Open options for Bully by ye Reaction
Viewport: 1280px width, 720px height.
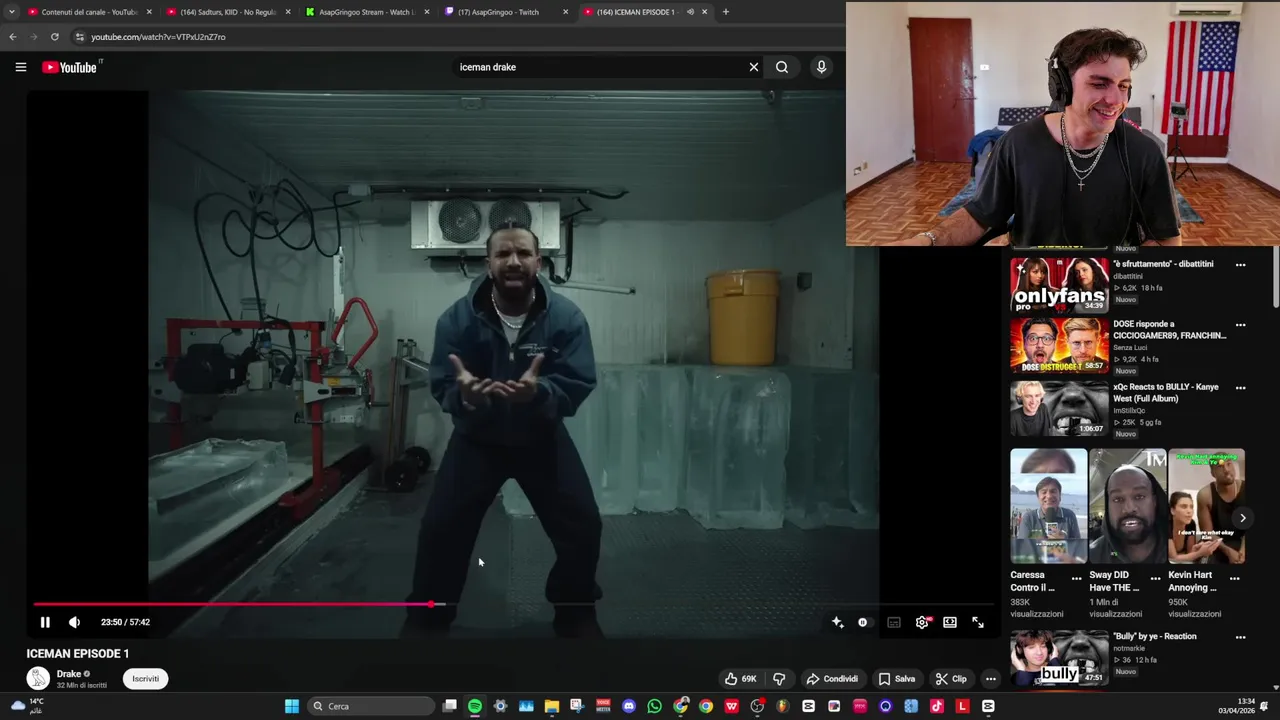[x=1240, y=637]
